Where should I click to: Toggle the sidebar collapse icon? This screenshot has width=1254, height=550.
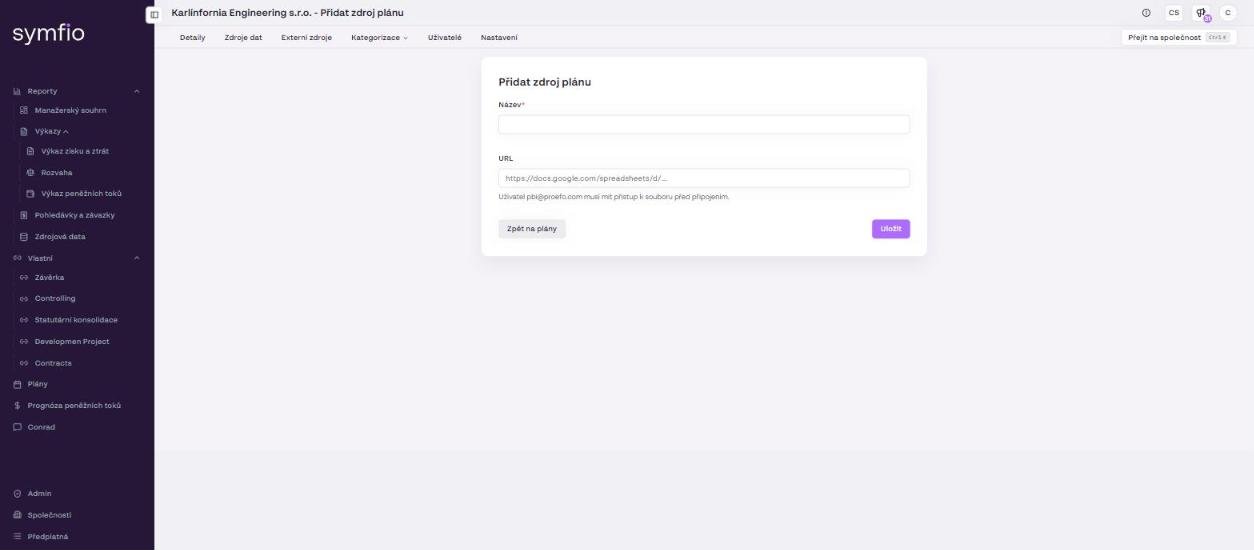tap(154, 15)
